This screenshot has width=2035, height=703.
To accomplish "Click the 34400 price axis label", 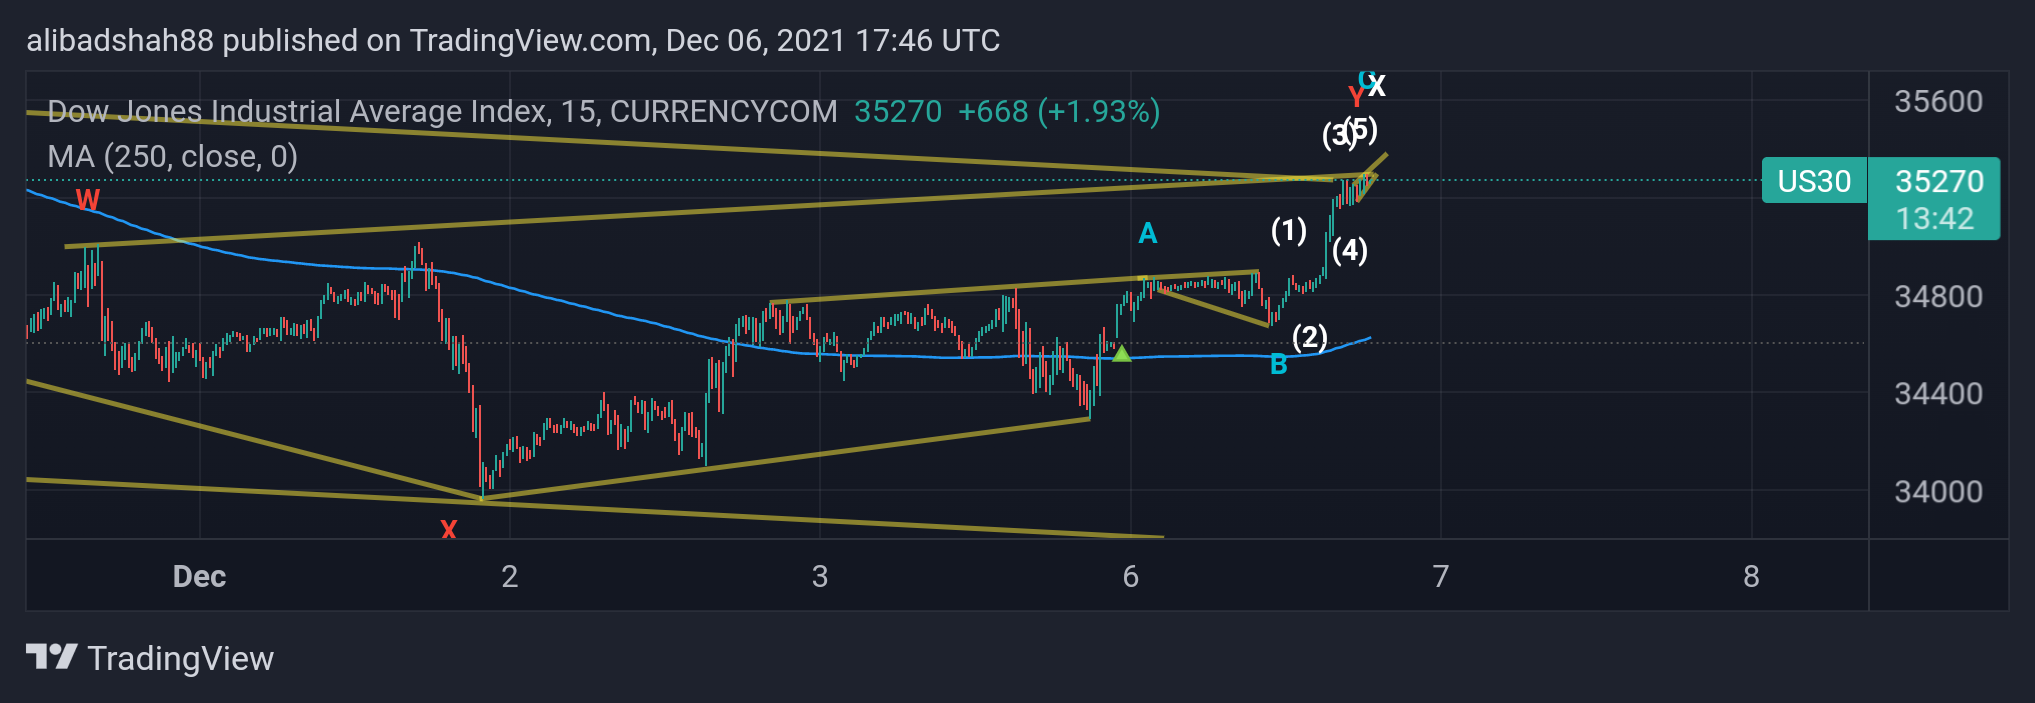I will [x=1938, y=393].
